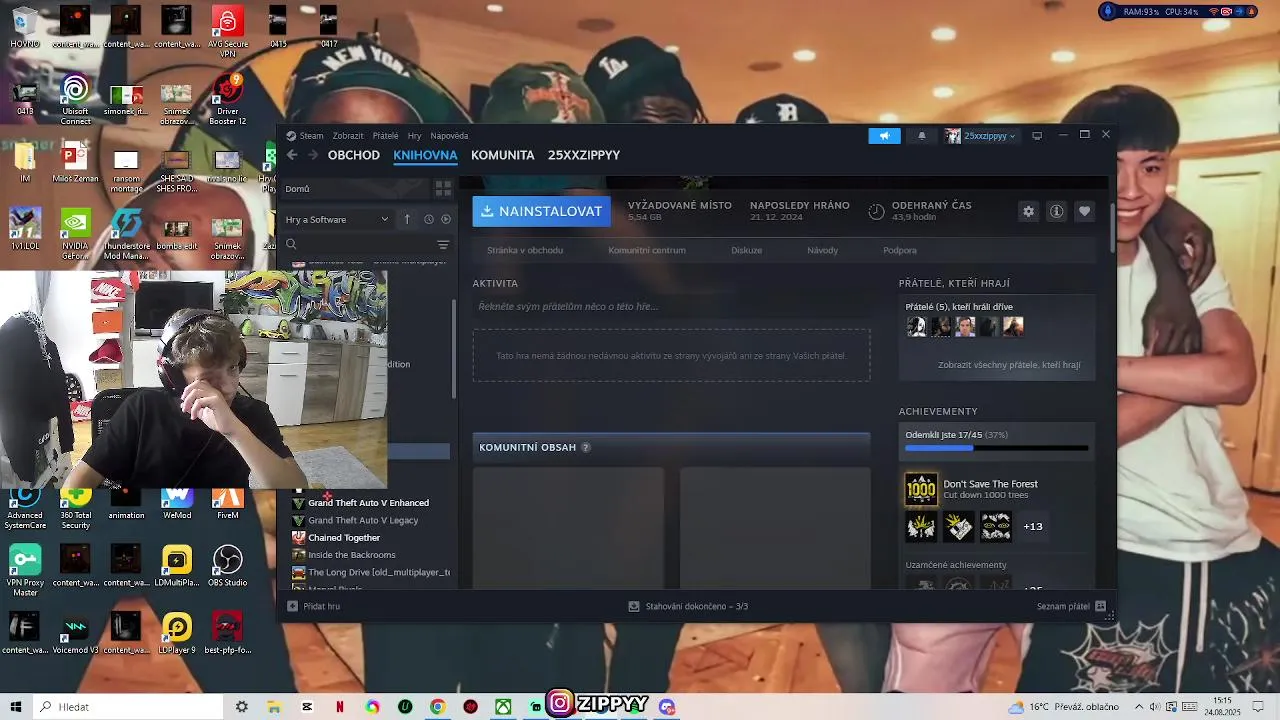Go back with Steam back arrow
Viewport: 1280px width, 720px height.
(x=292, y=155)
